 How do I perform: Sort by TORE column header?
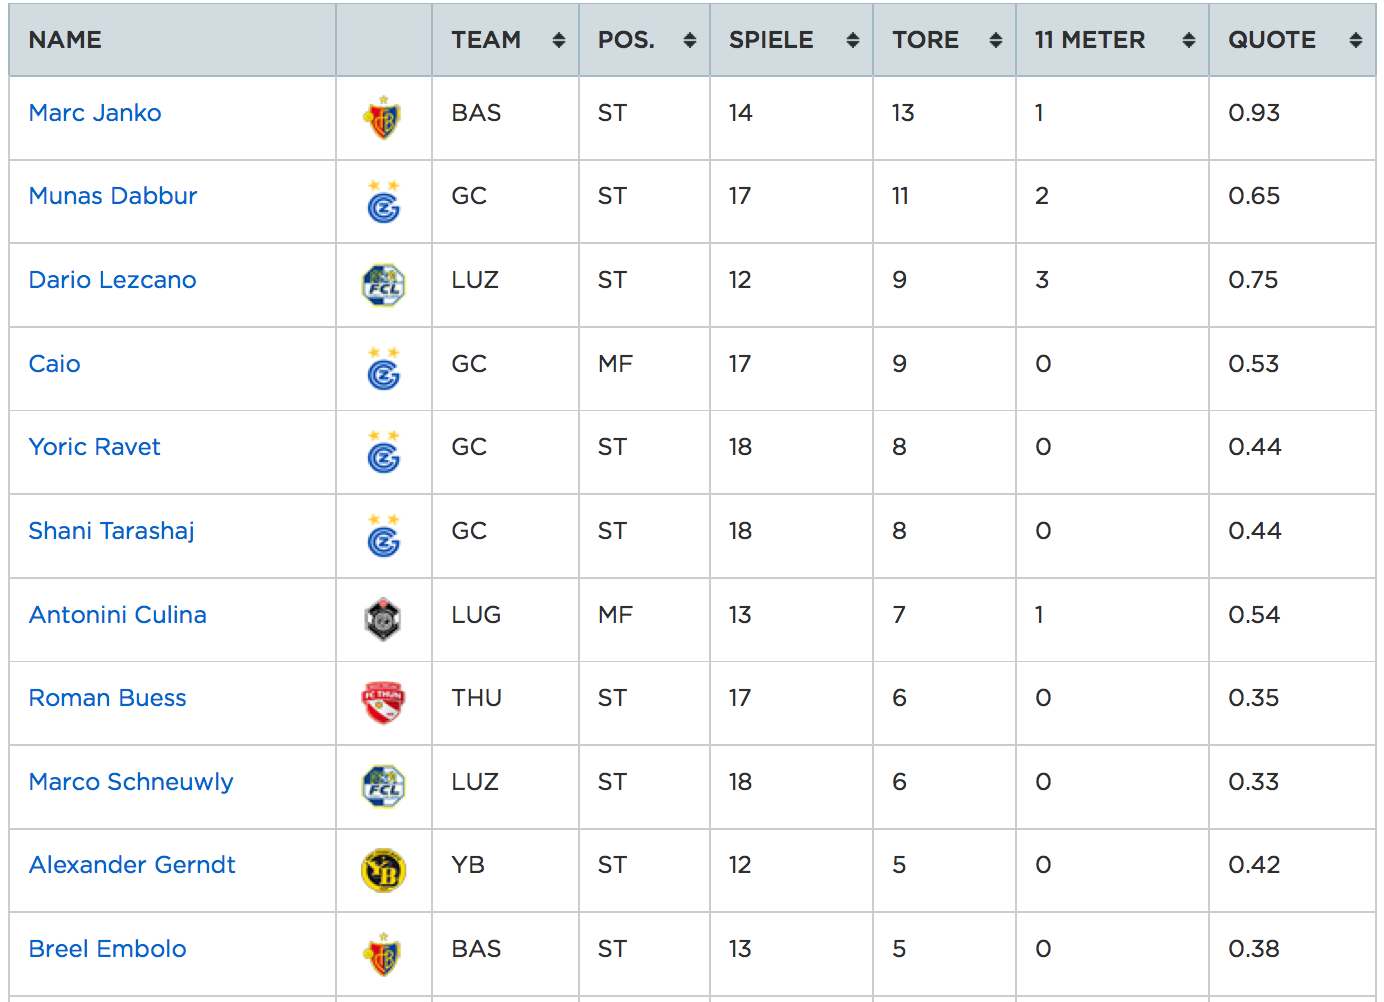(x=926, y=40)
